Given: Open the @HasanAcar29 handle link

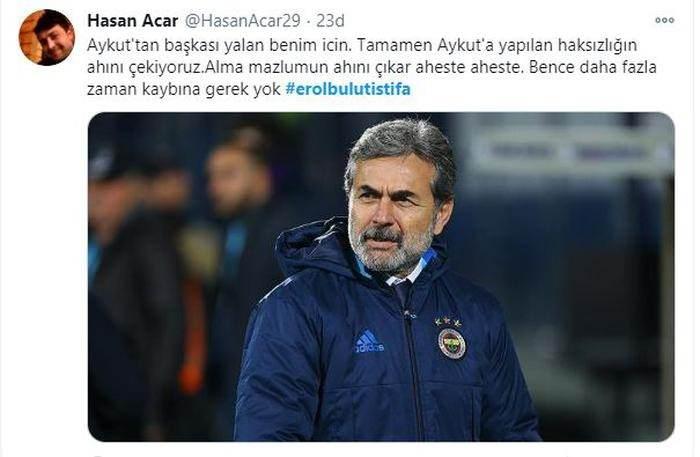Looking at the screenshot, I should tap(242, 21).
